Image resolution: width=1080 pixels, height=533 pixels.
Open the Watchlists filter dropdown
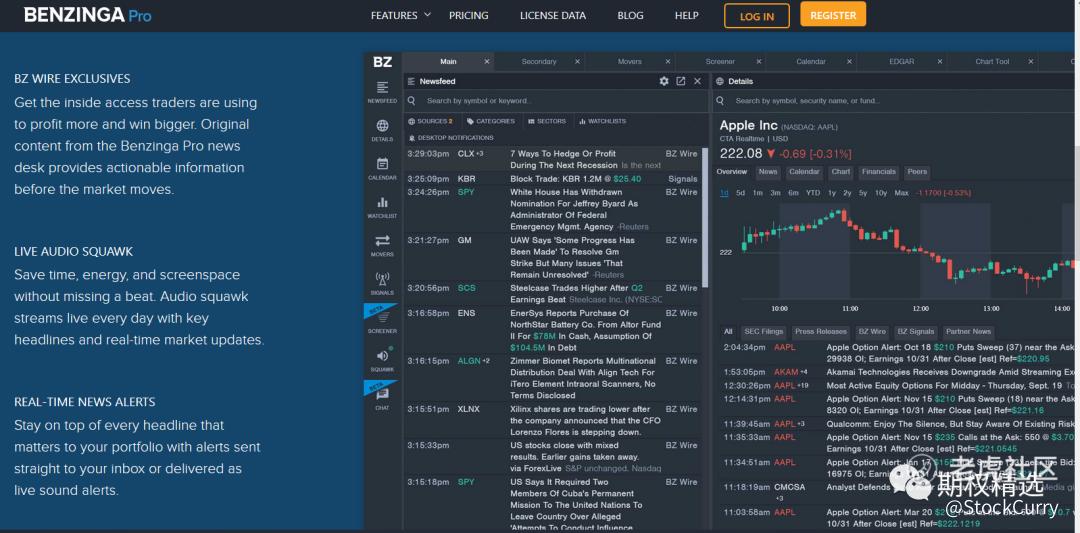pyautogui.click(x=603, y=121)
